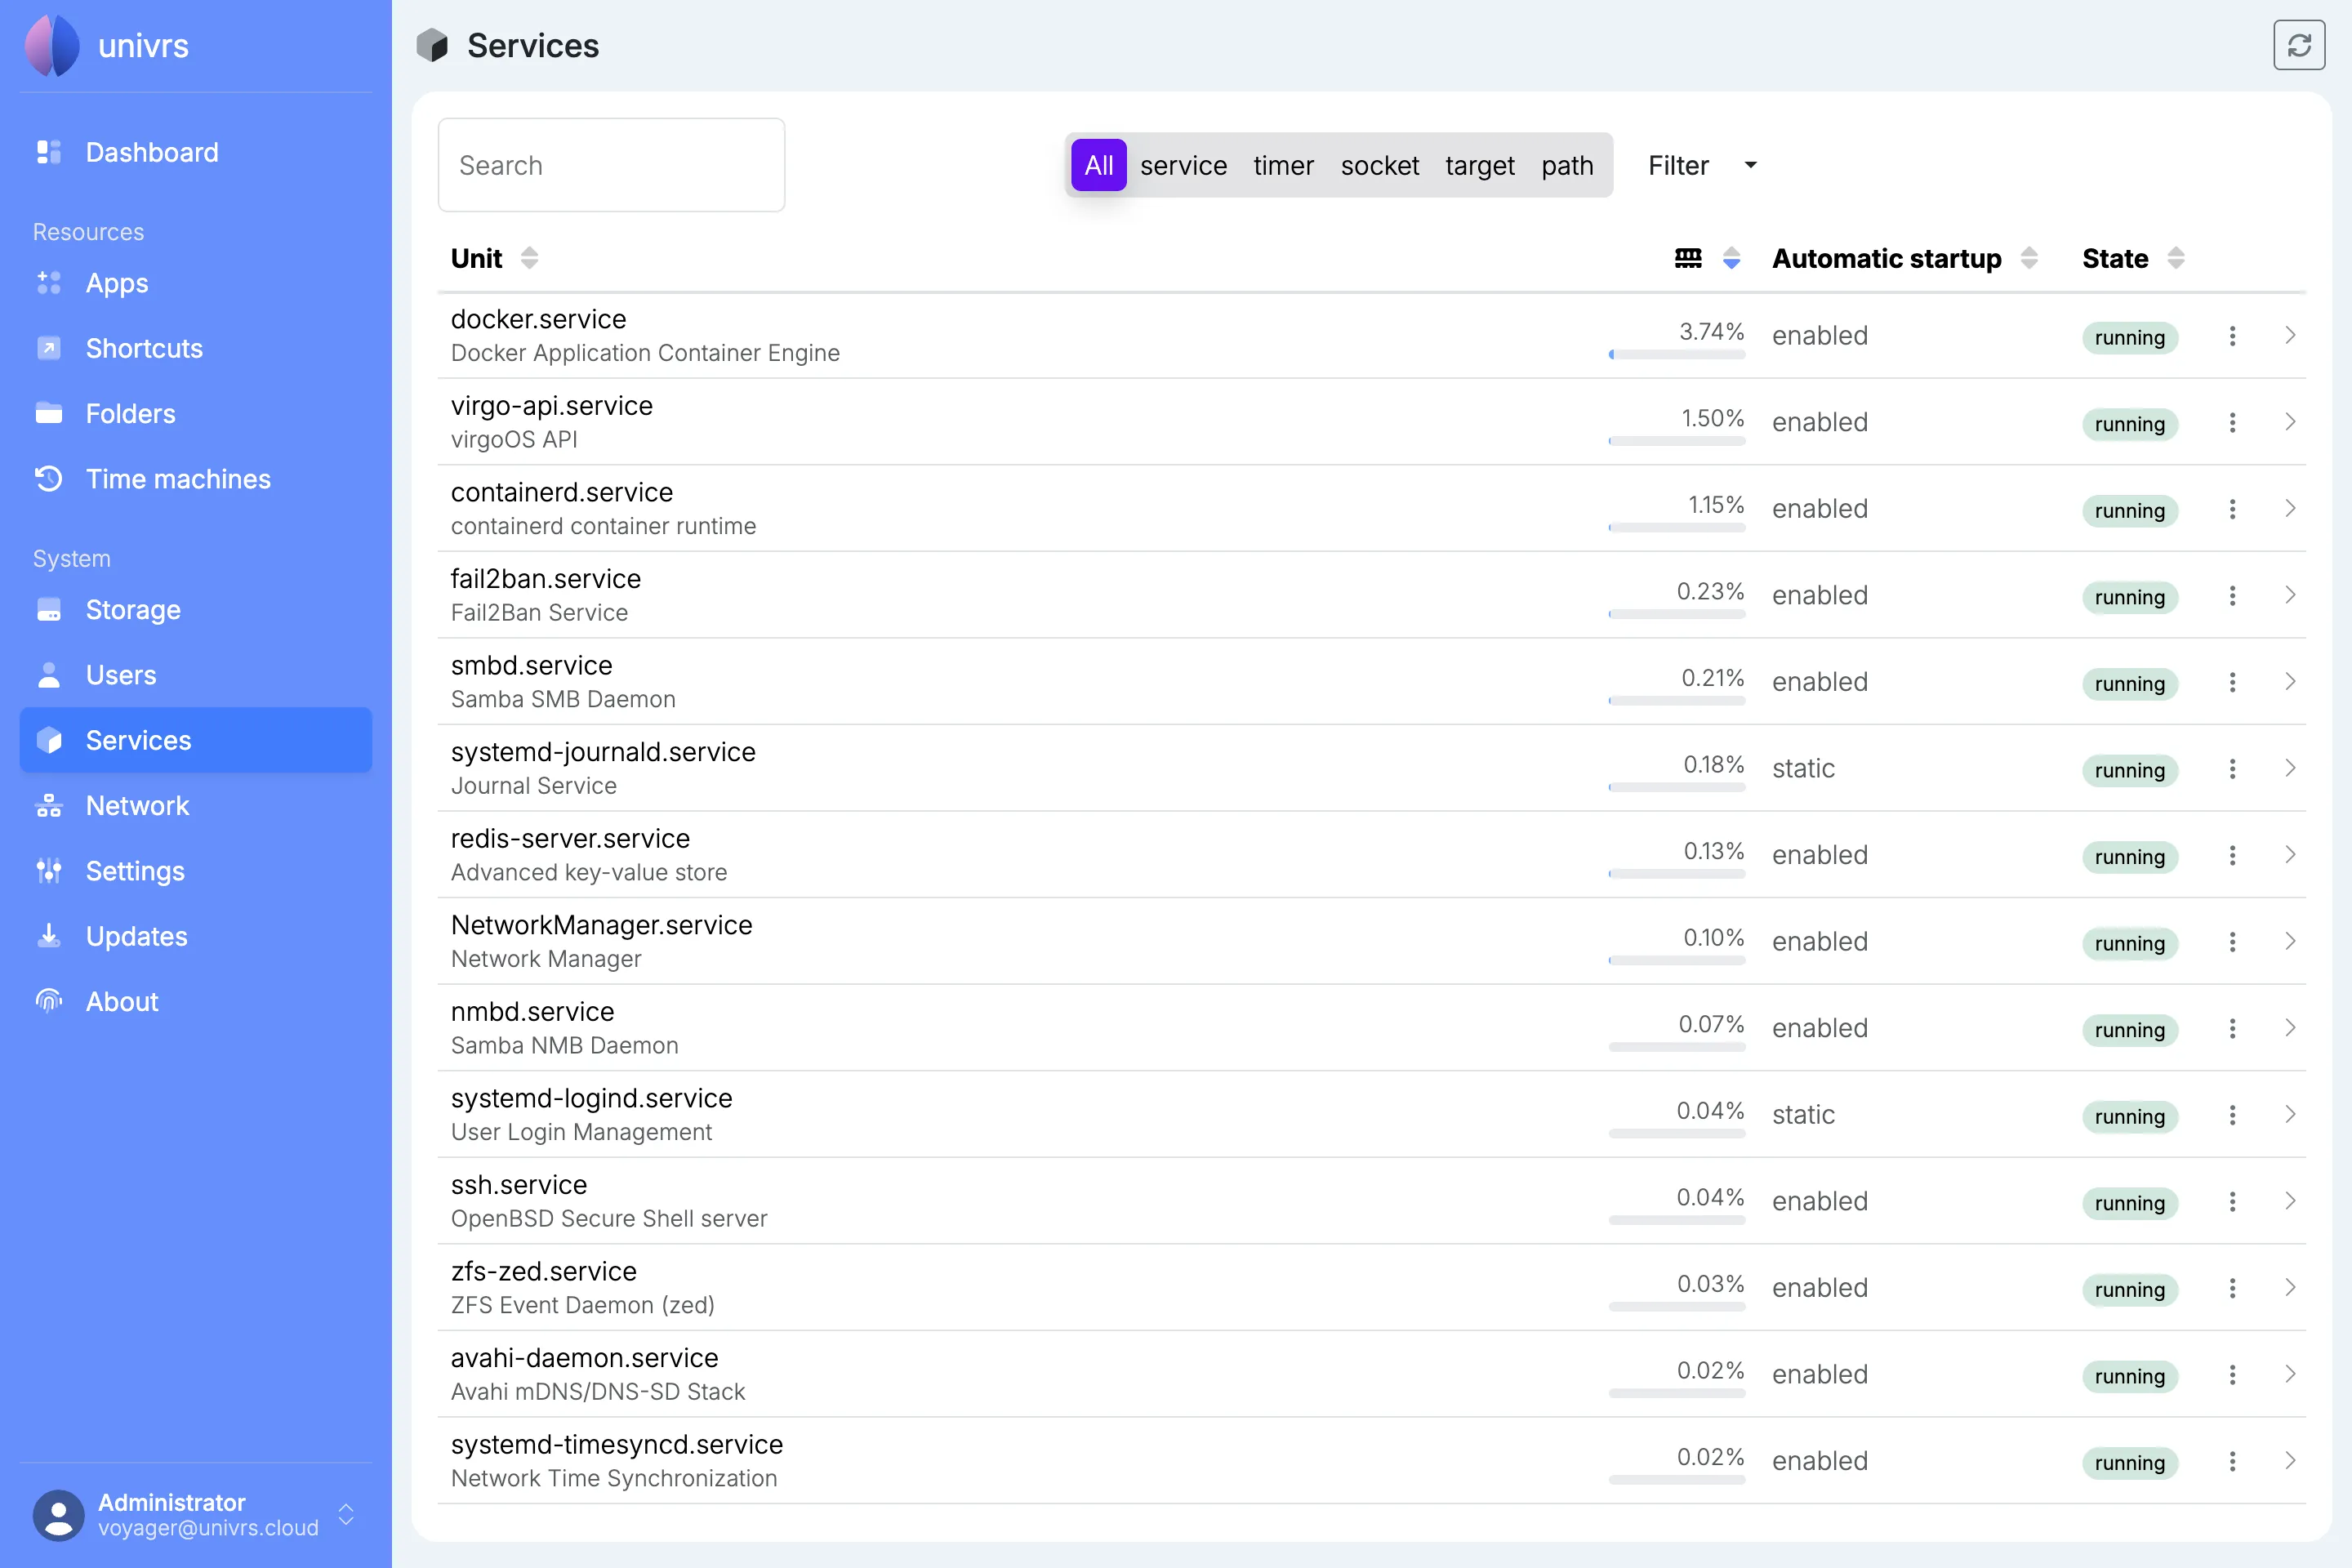Expand virgo-api.service row chevron
The width and height of the screenshot is (2352, 1568).
2290,422
